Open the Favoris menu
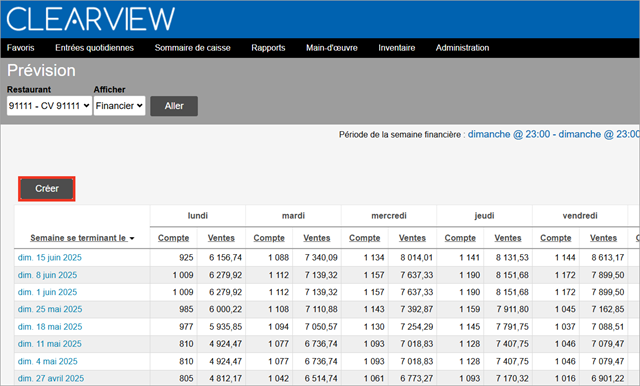This screenshot has height=386, width=640. [20, 48]
